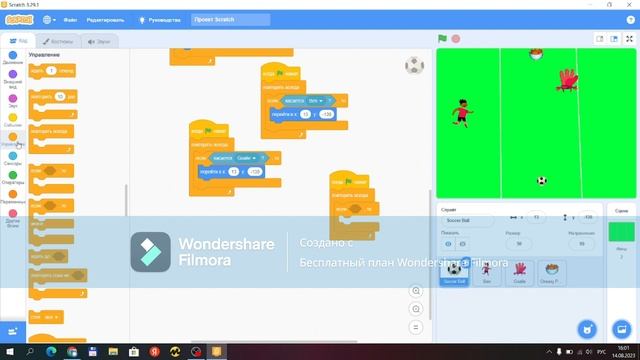
Task: Select the green stage backdrop thumbnail
Action: pos(622,232)
